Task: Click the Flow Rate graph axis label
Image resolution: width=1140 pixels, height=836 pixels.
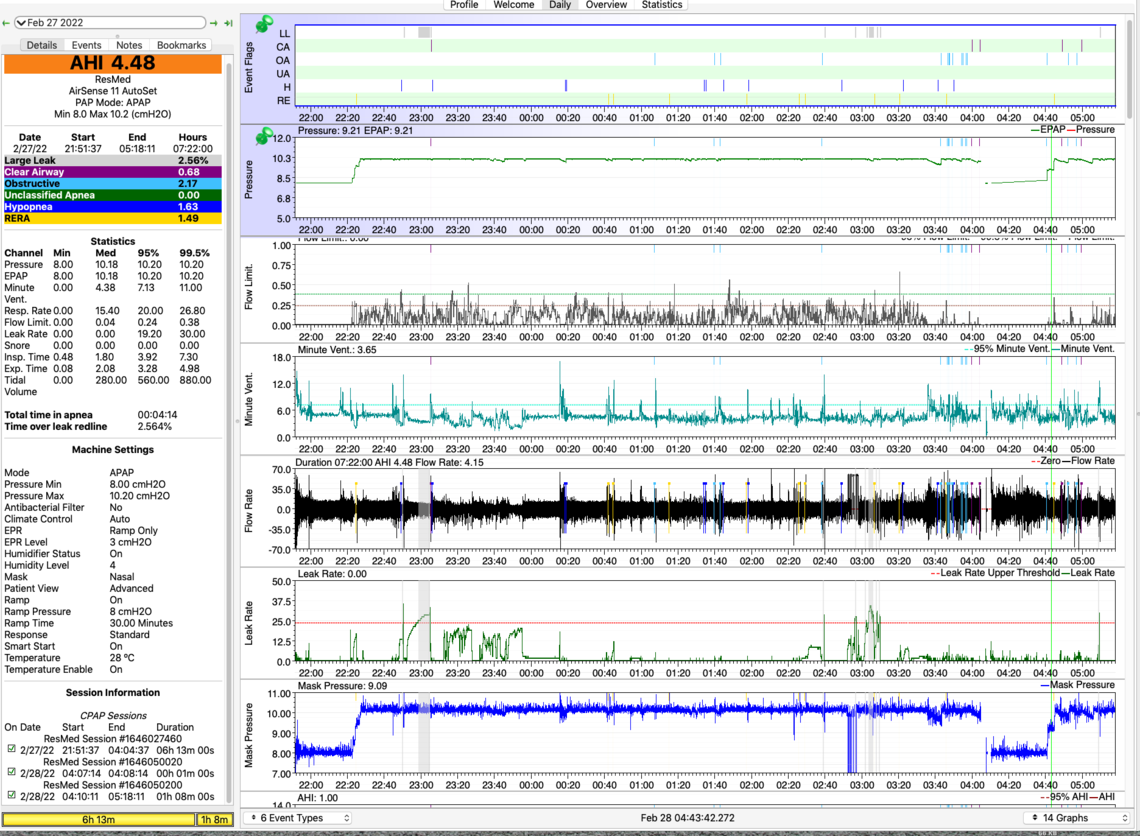Action: tap(249, 510)
